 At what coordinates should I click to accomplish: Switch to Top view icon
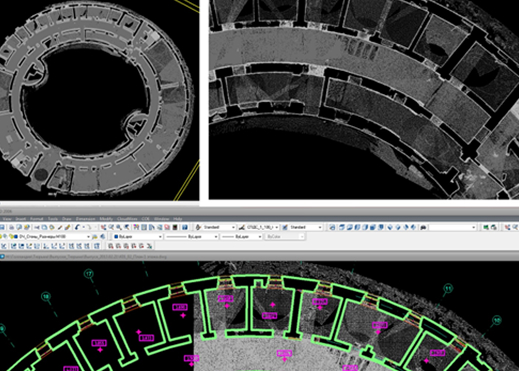pos(342,227)
